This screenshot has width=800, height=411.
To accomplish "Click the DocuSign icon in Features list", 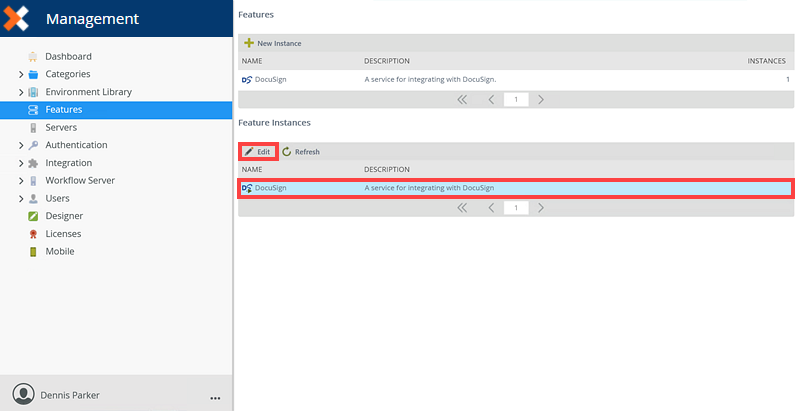I will coord(247,80).
